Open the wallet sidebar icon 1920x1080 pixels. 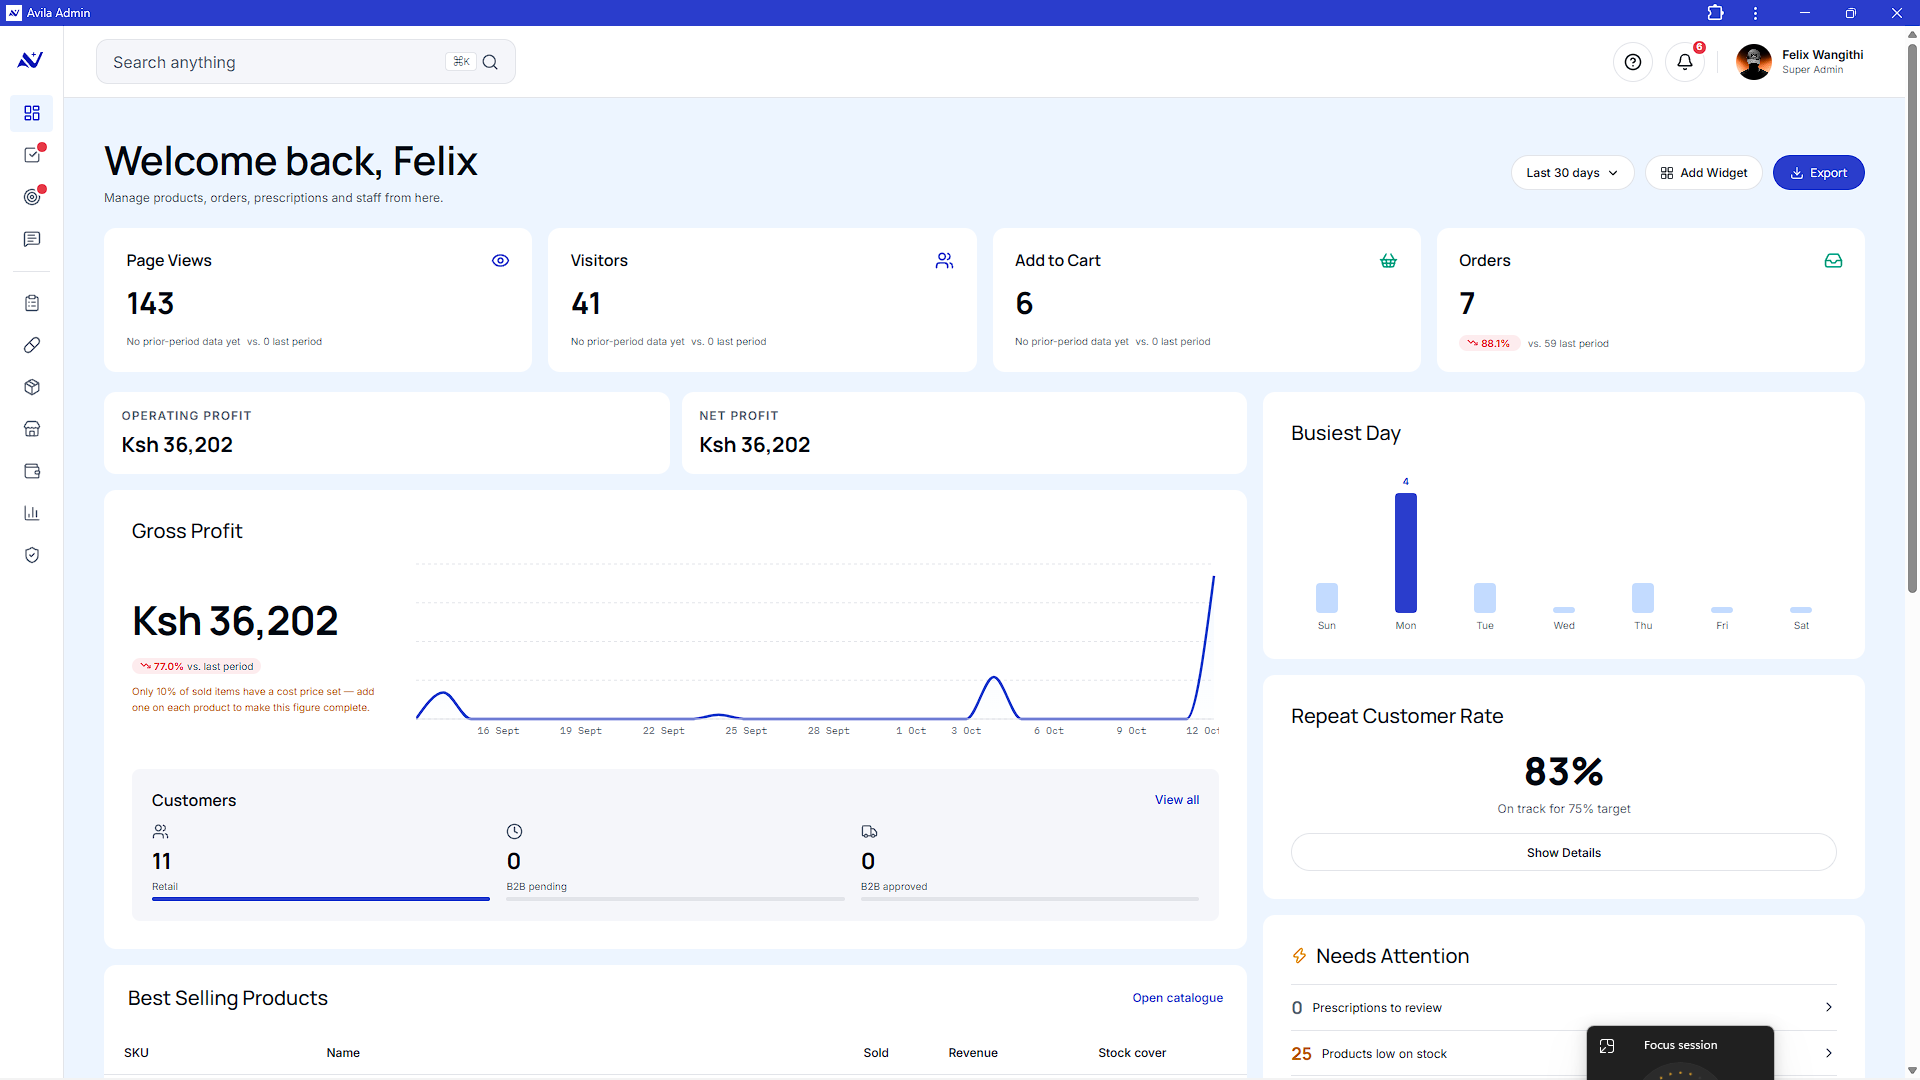pyautogui.click(x=32, y=471)
